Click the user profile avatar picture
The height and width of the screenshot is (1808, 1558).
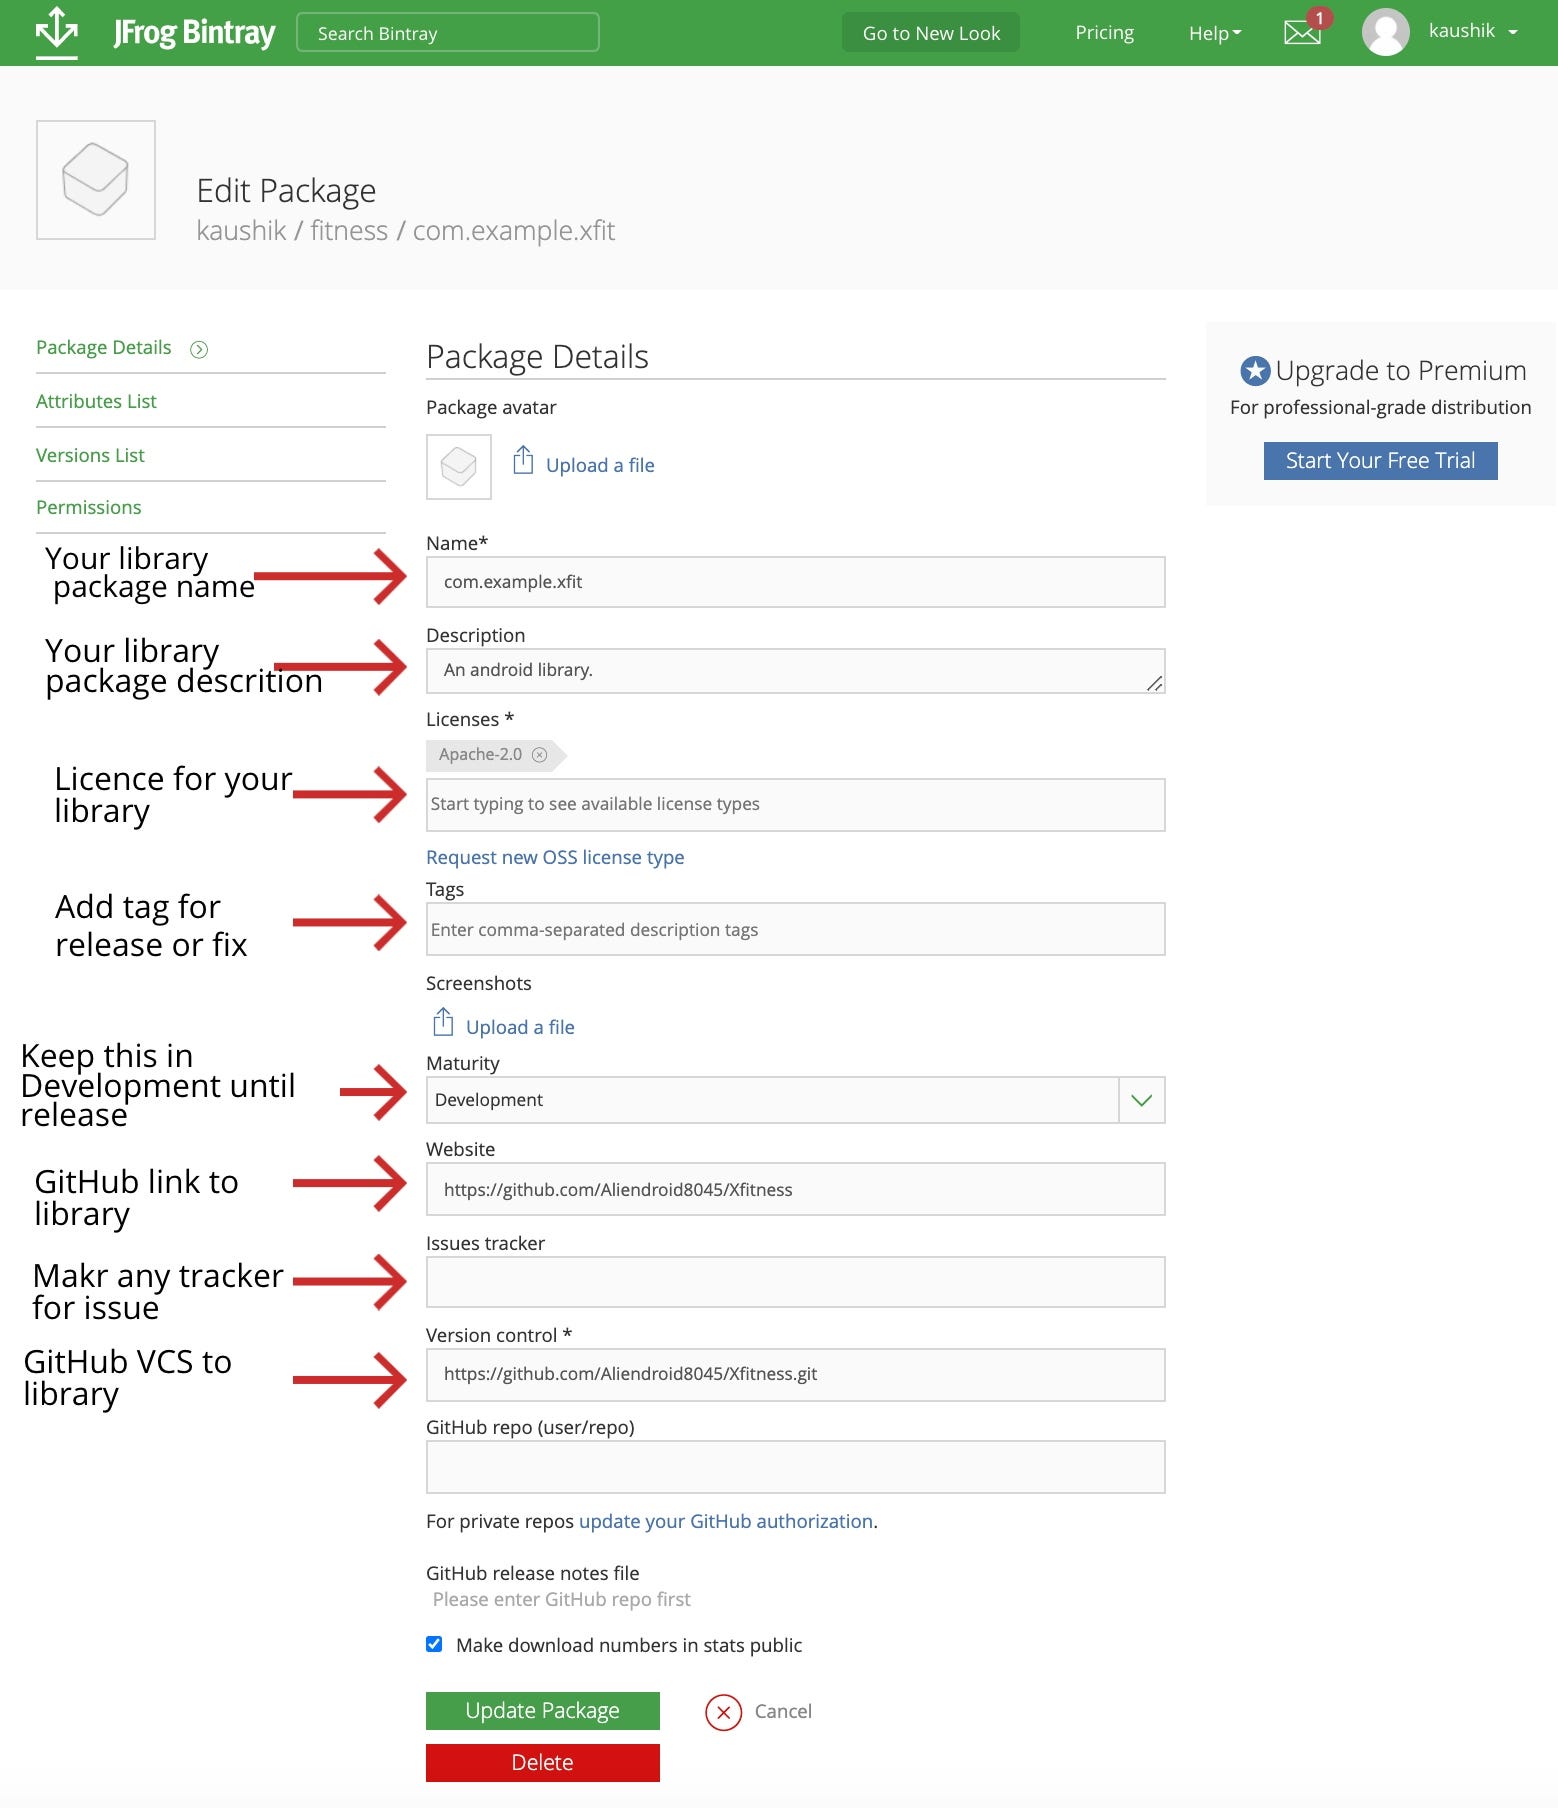[1385, 31]
